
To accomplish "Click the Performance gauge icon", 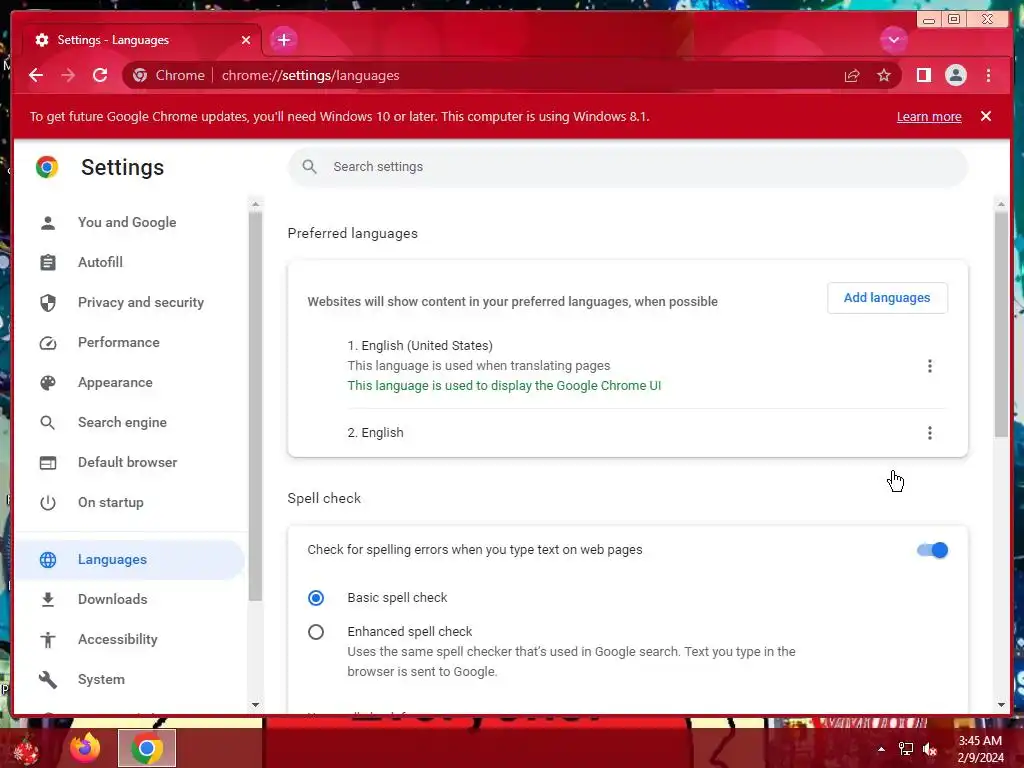I will (x=48, y=343).
